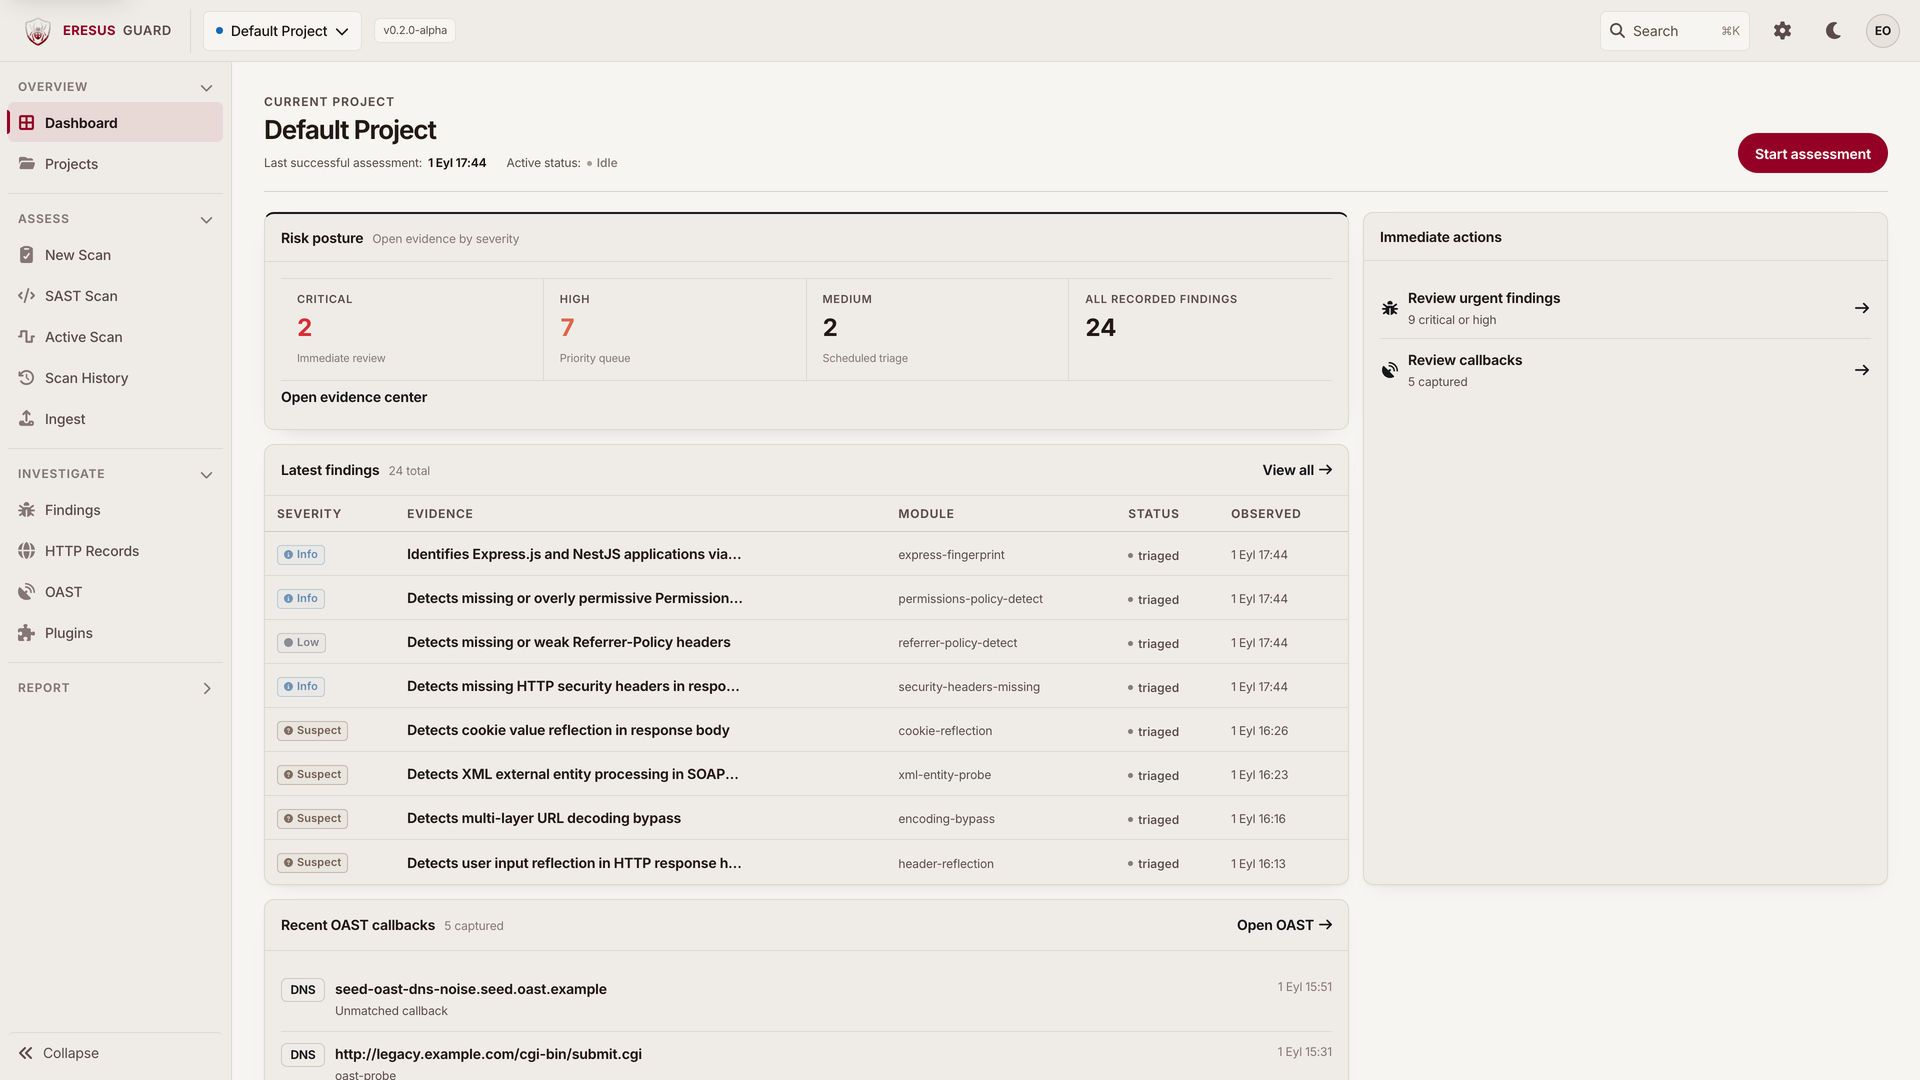Click the Start assessment button
Viewport: 1920px width, 1080px height.
(1812, 153)
